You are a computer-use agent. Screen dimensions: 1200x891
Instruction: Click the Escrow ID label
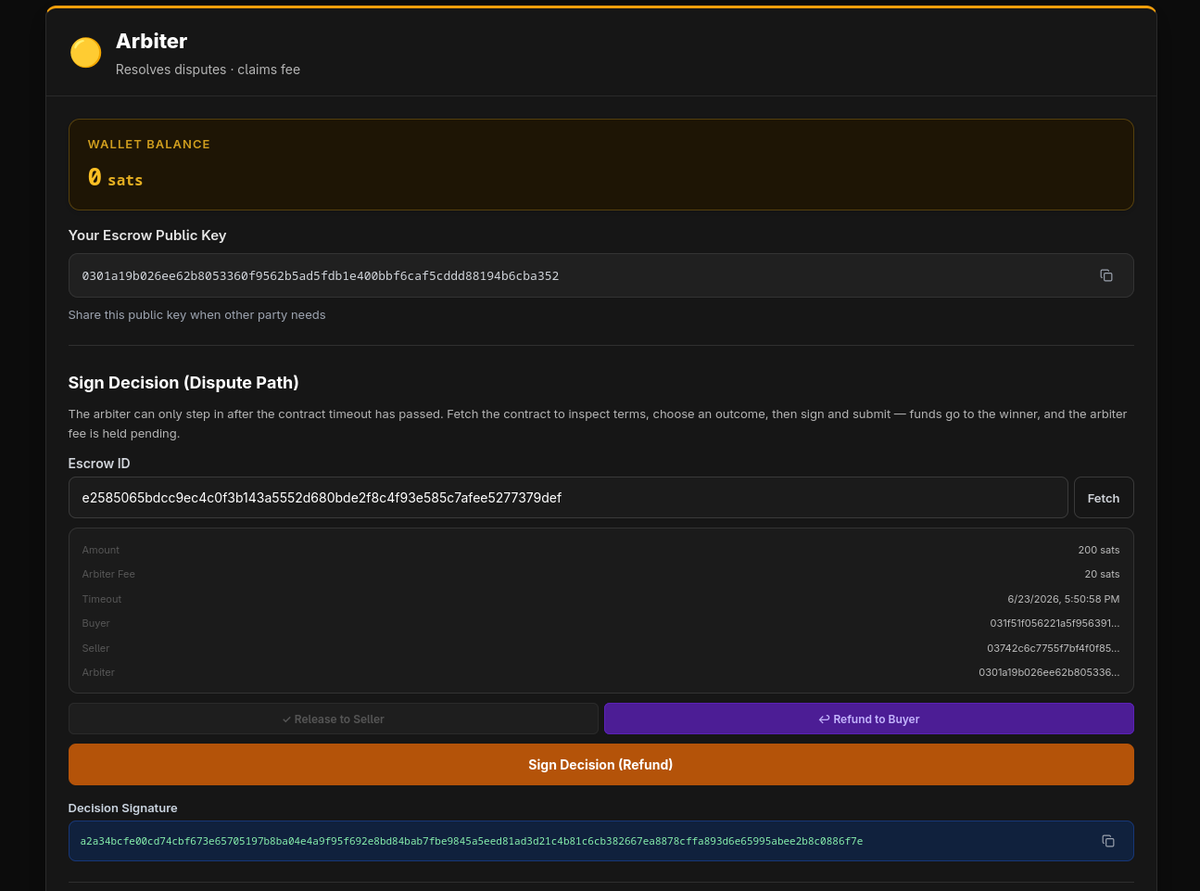(99, 463)
